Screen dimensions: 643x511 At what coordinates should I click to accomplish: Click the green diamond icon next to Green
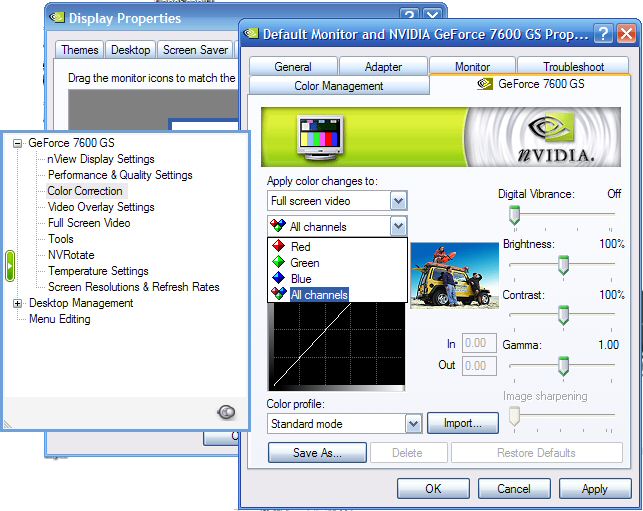point(278,262)
